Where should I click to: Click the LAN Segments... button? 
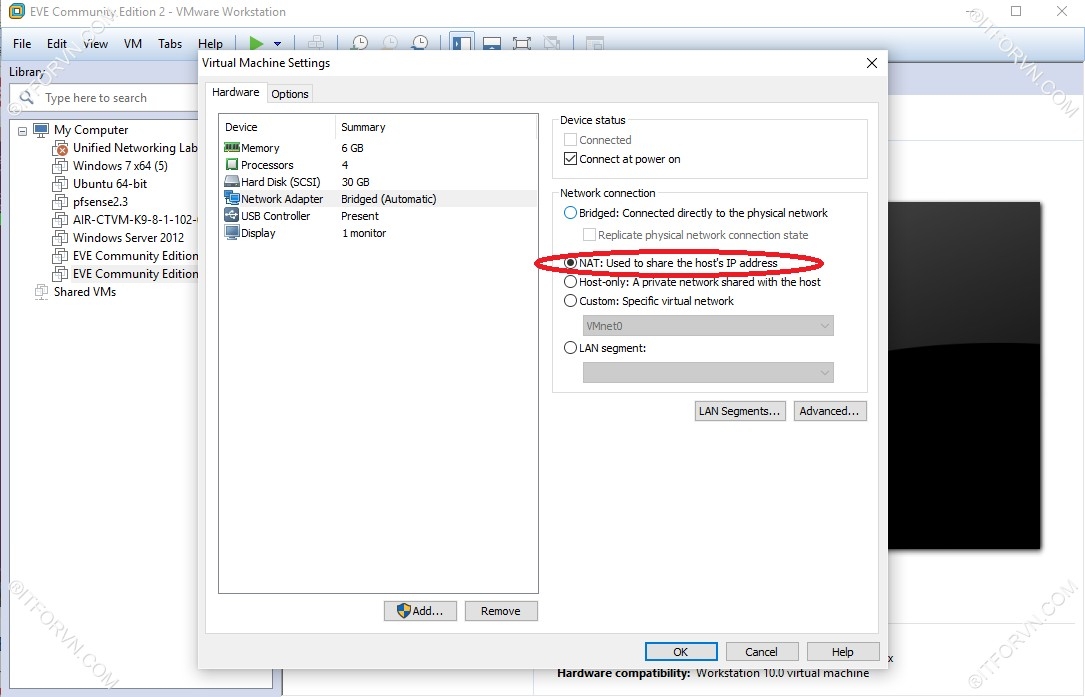(739, 411)
